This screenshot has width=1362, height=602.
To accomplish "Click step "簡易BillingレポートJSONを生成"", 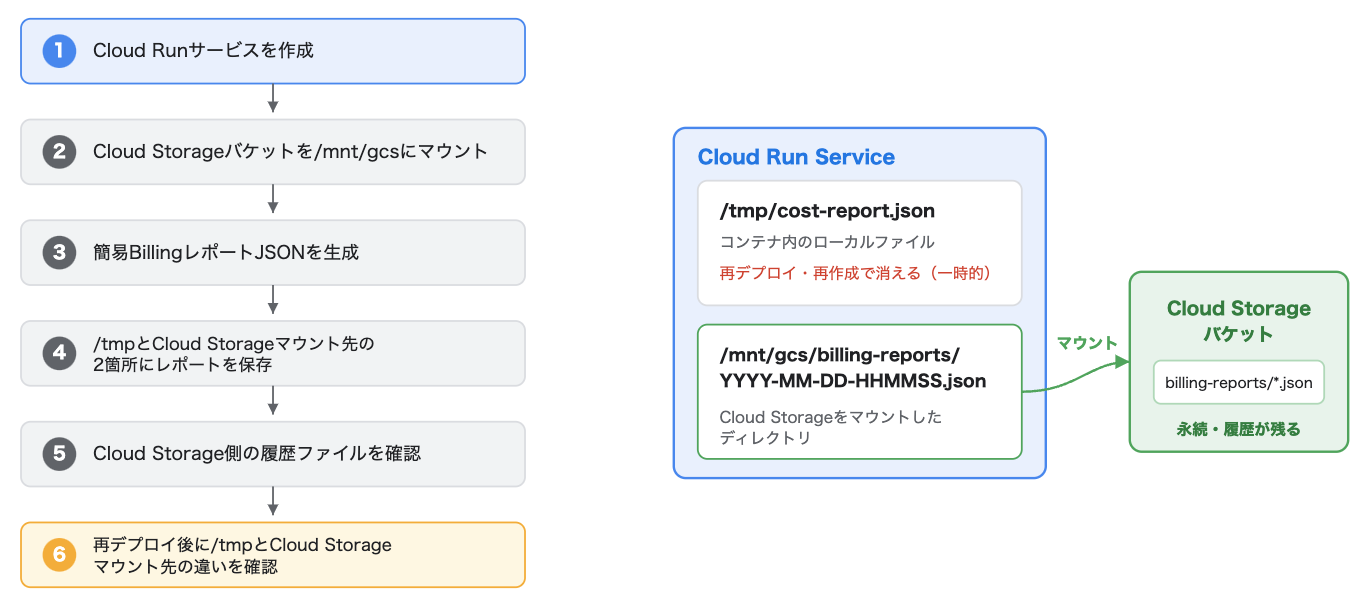I will (273, 252).
